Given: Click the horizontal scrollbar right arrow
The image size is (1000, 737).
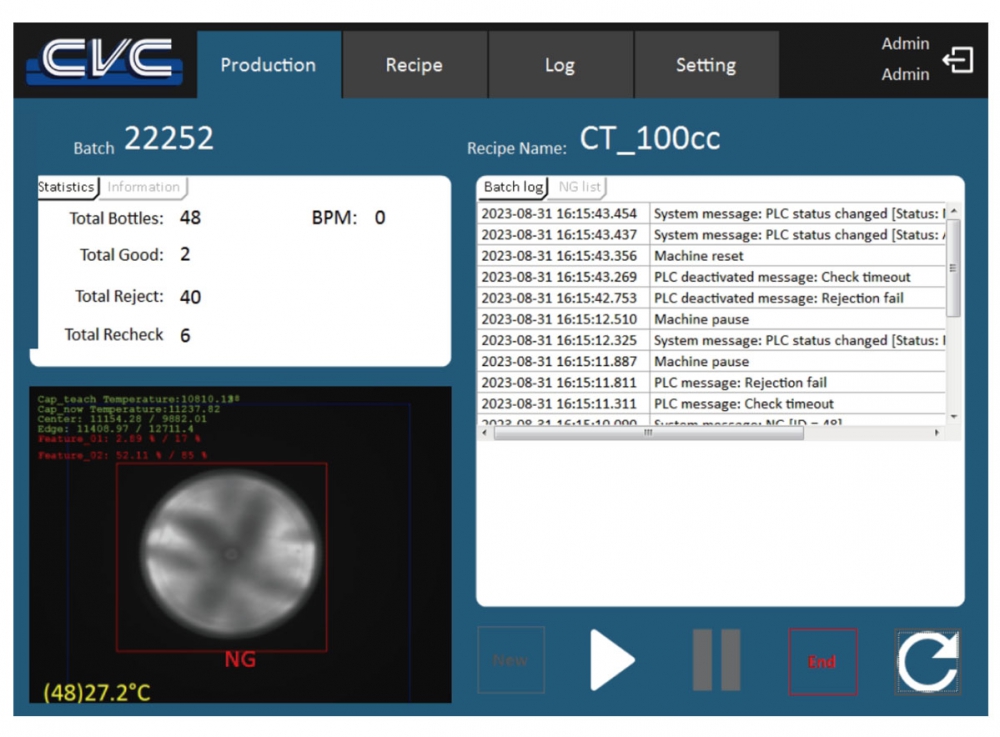Looking at the screenshot, I should (937, 433).
